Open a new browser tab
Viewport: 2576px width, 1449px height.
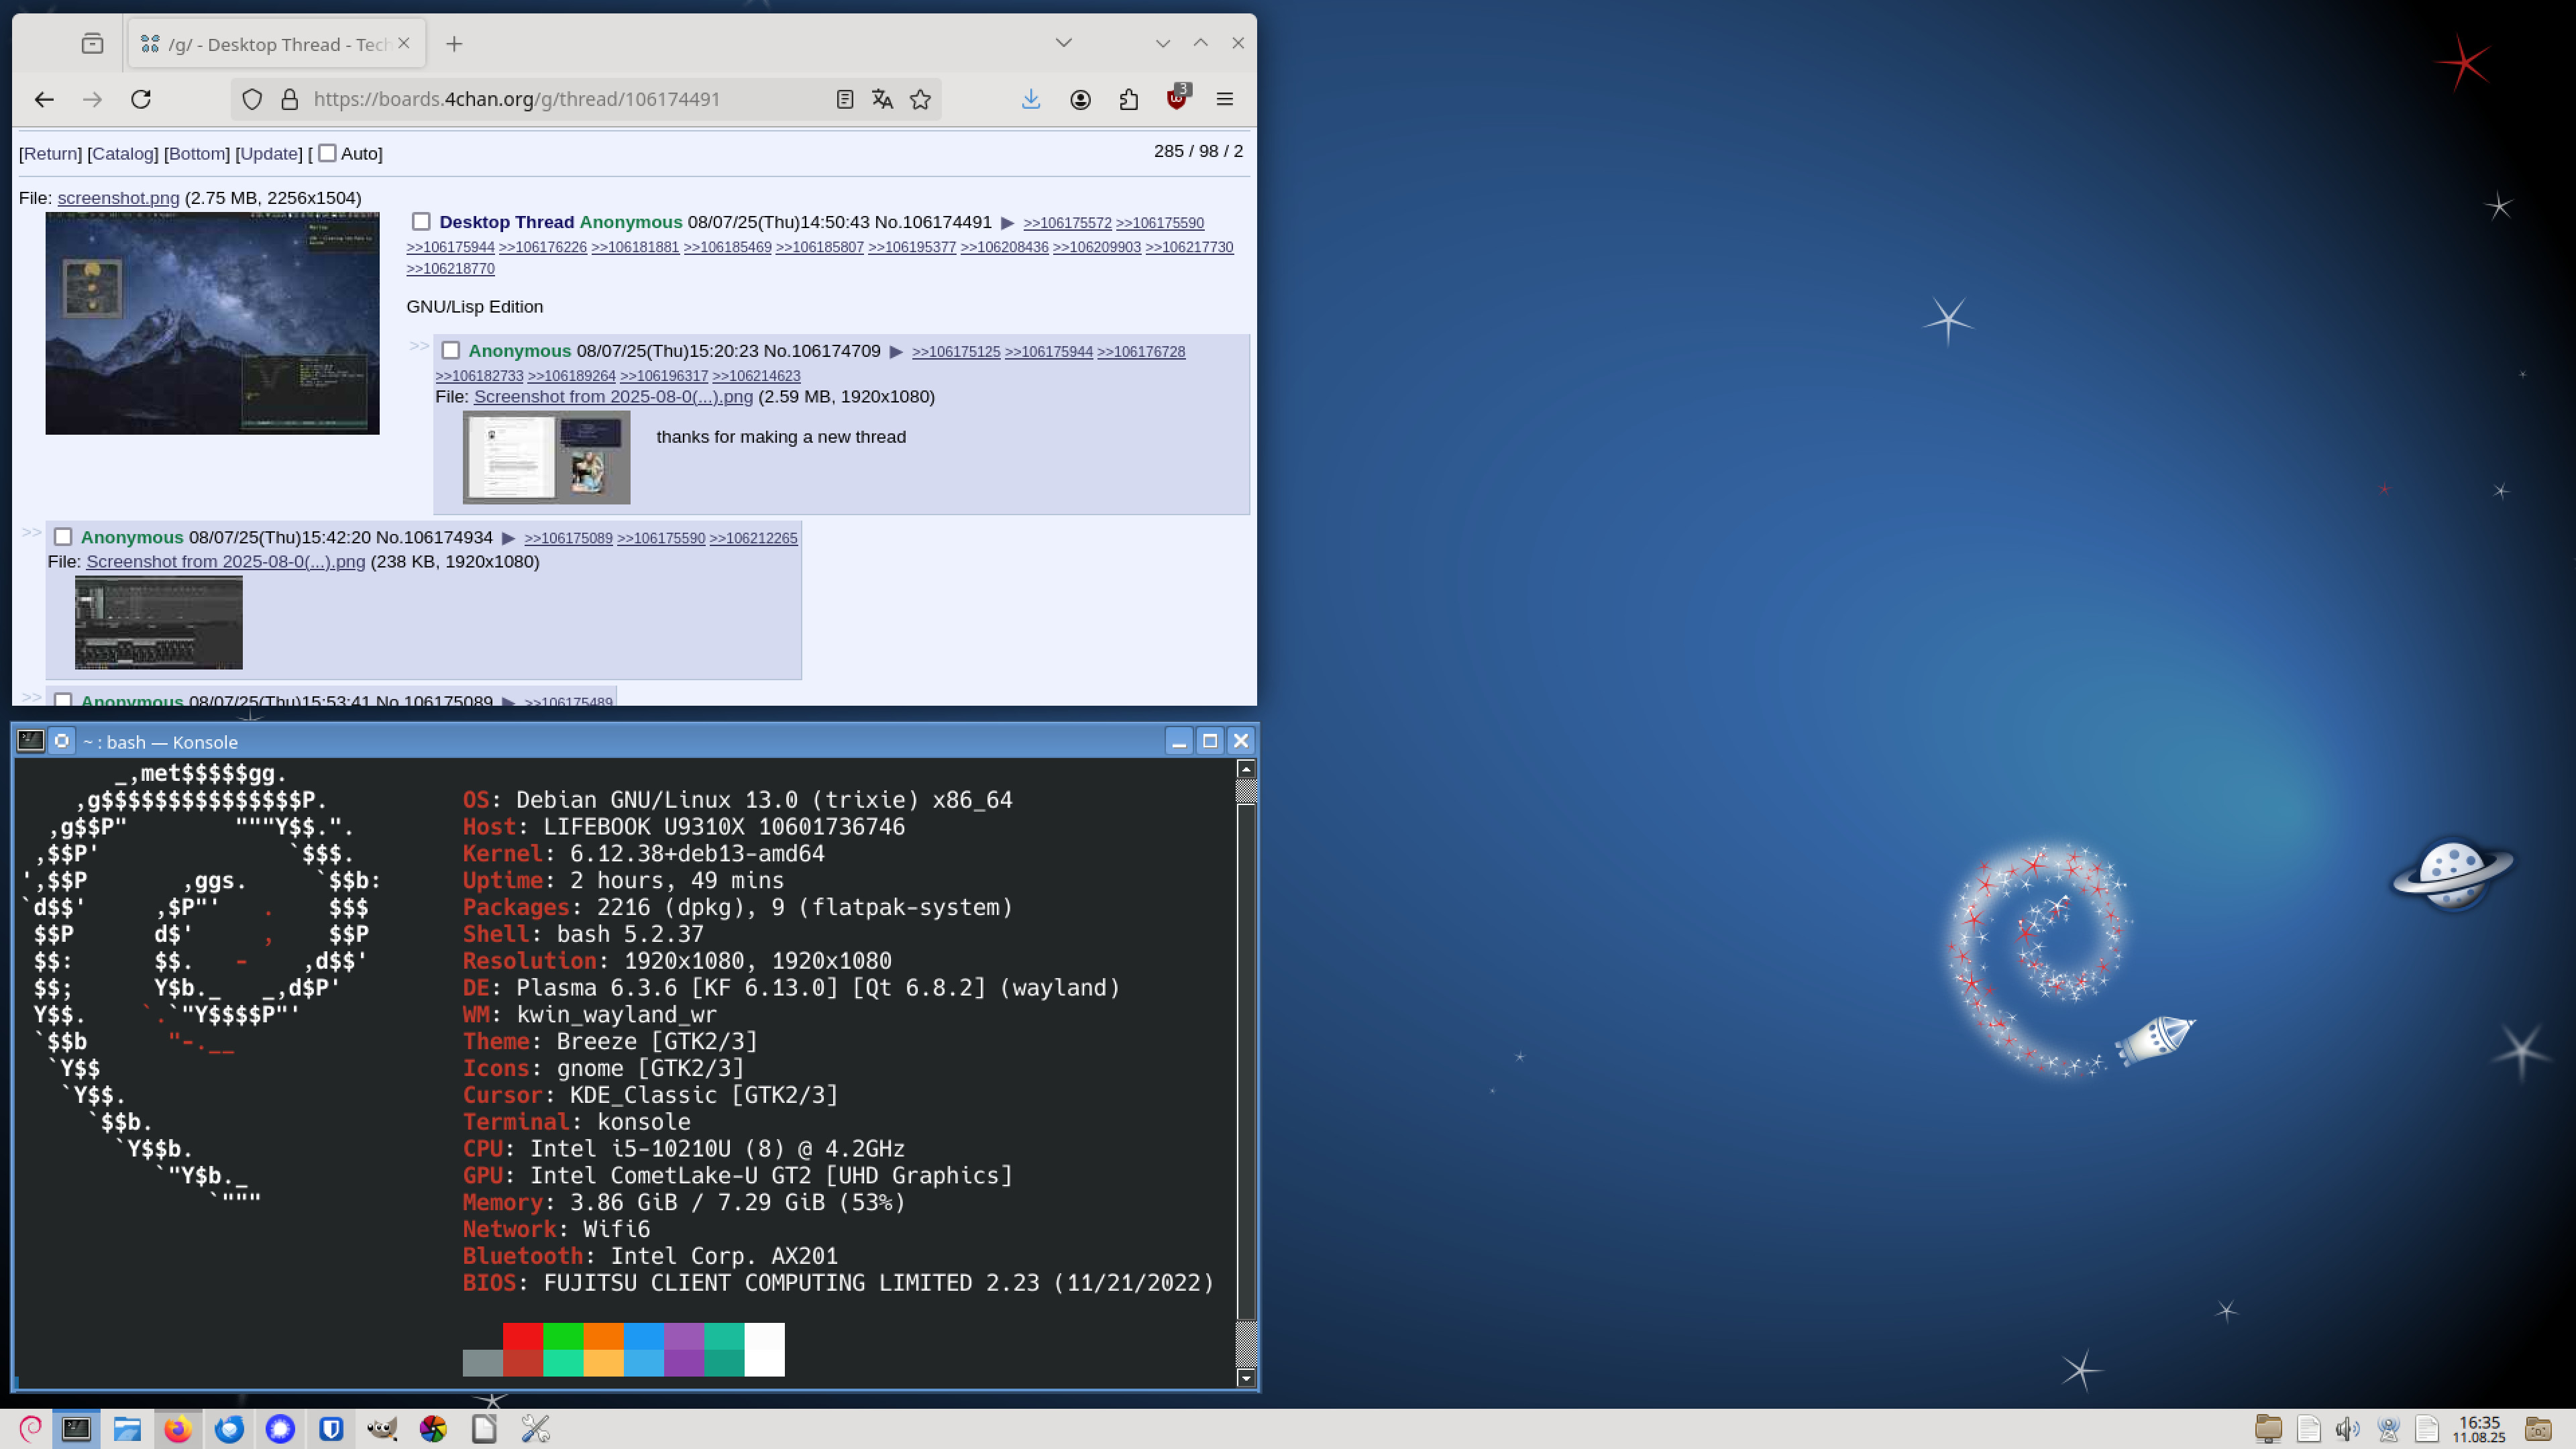pos(454,44)
